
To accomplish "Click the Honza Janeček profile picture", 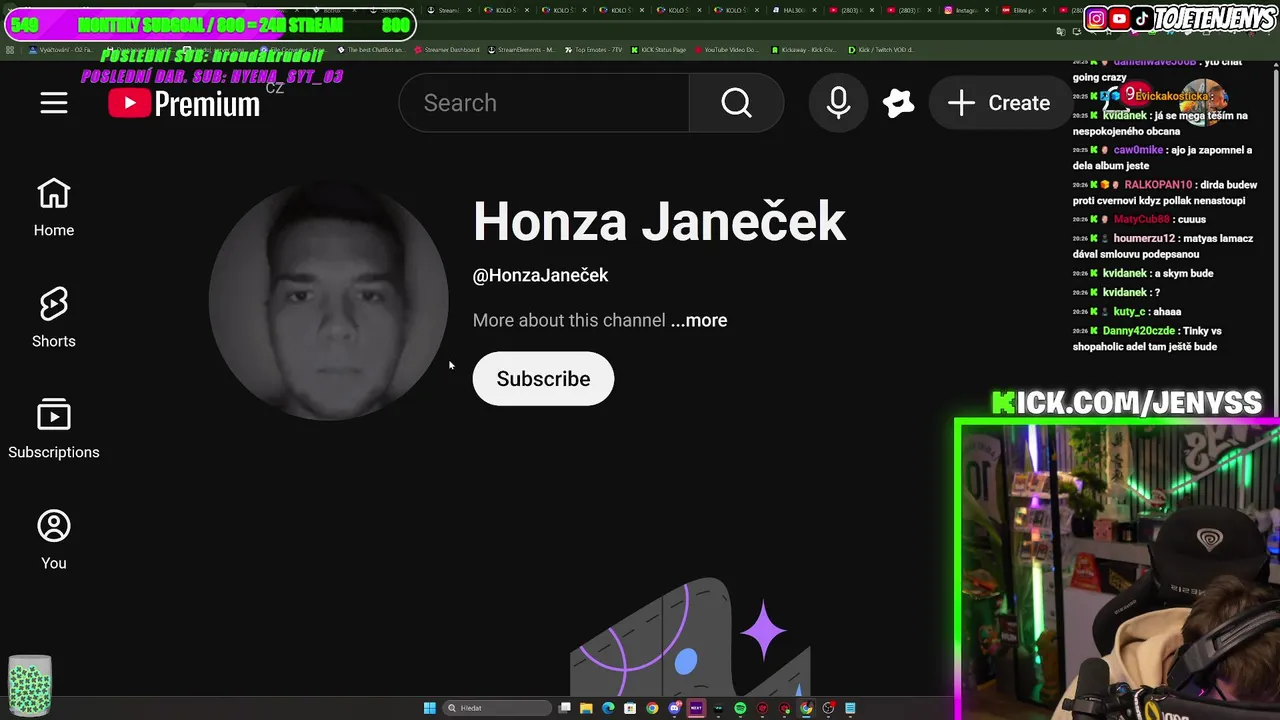I will coord(329,302).
